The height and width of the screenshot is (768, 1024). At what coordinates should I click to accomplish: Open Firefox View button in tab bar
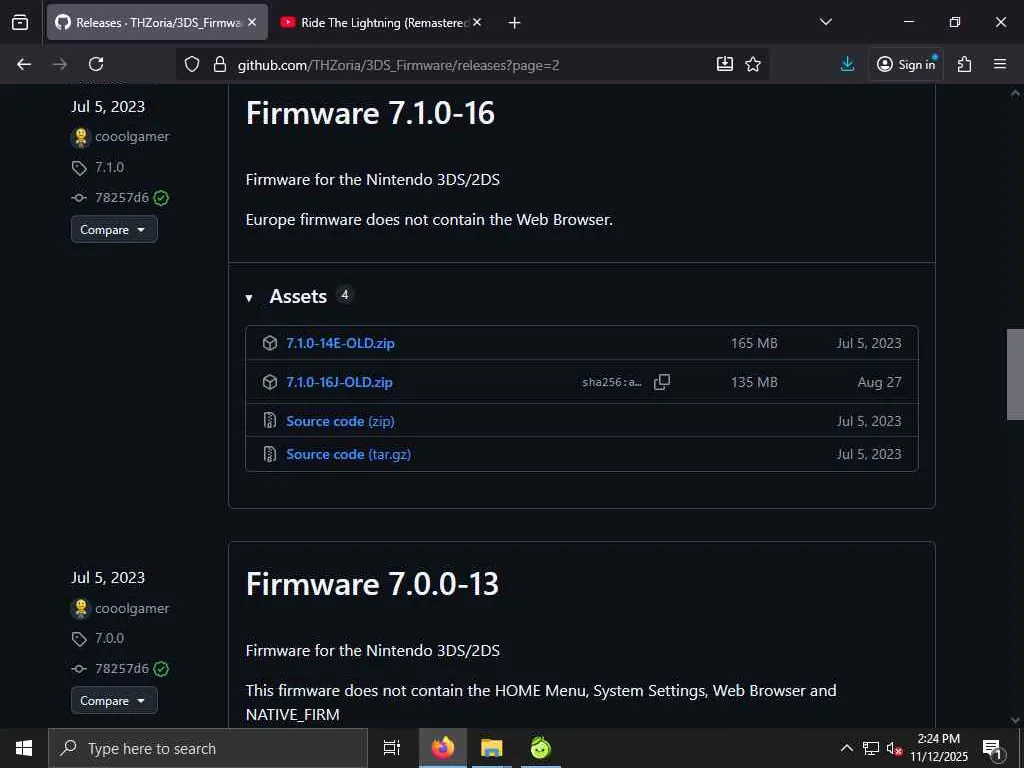pos(20,22)
